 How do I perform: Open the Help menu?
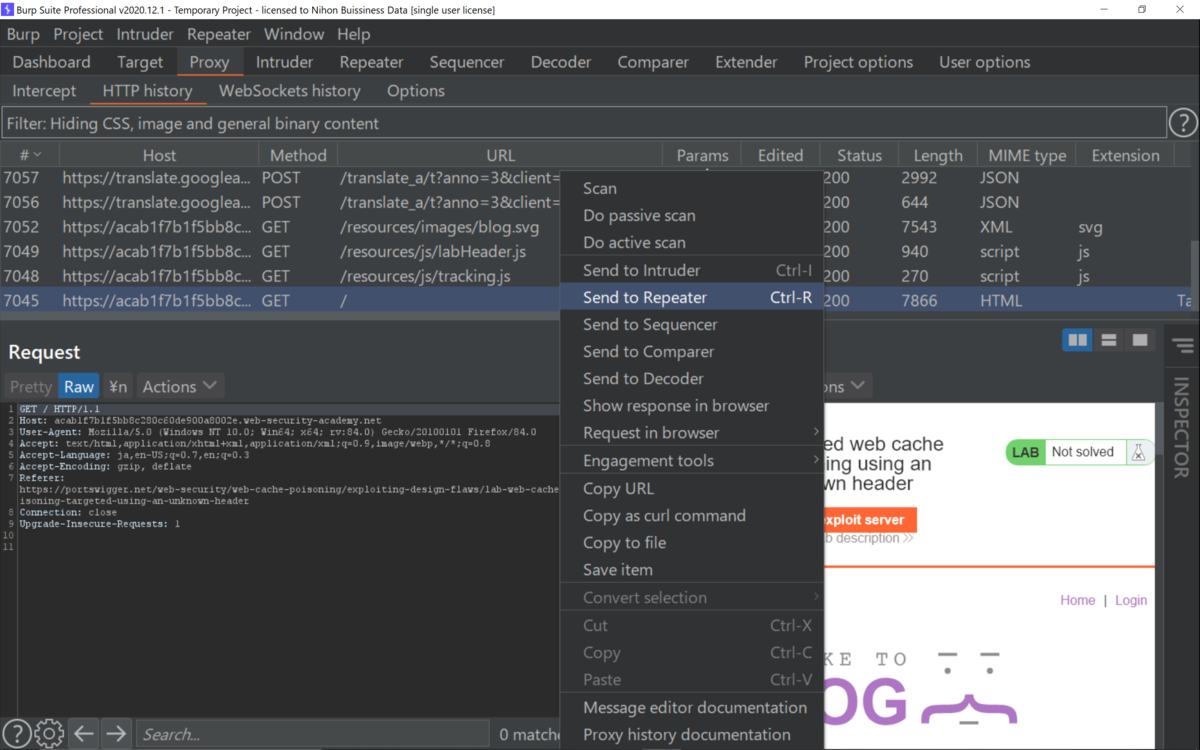point(354,34)
